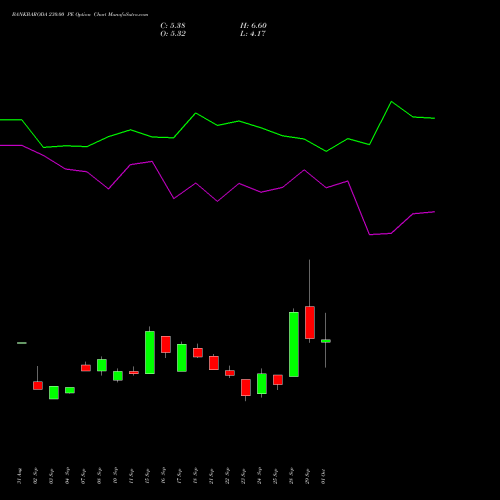Select the red candle above 23 Sep
Viewport: 500px width, 500px height.
246,387
